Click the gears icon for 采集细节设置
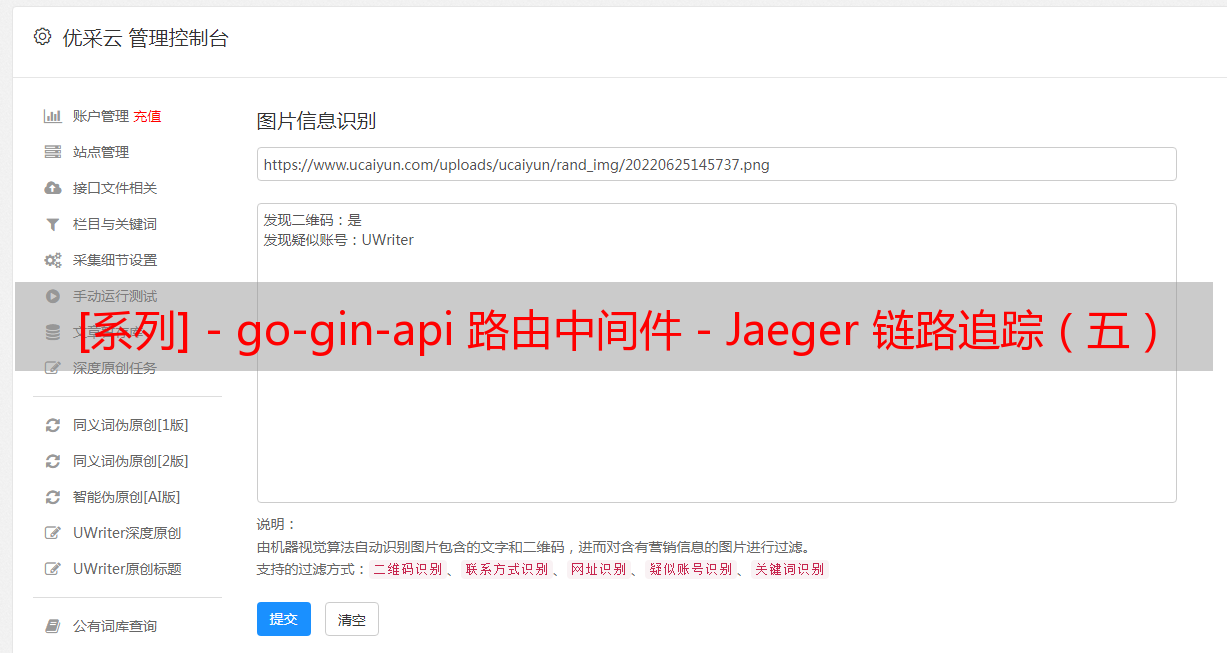Image resolution: width=1227 pixels, height=653 pixels. click(53, 260)
